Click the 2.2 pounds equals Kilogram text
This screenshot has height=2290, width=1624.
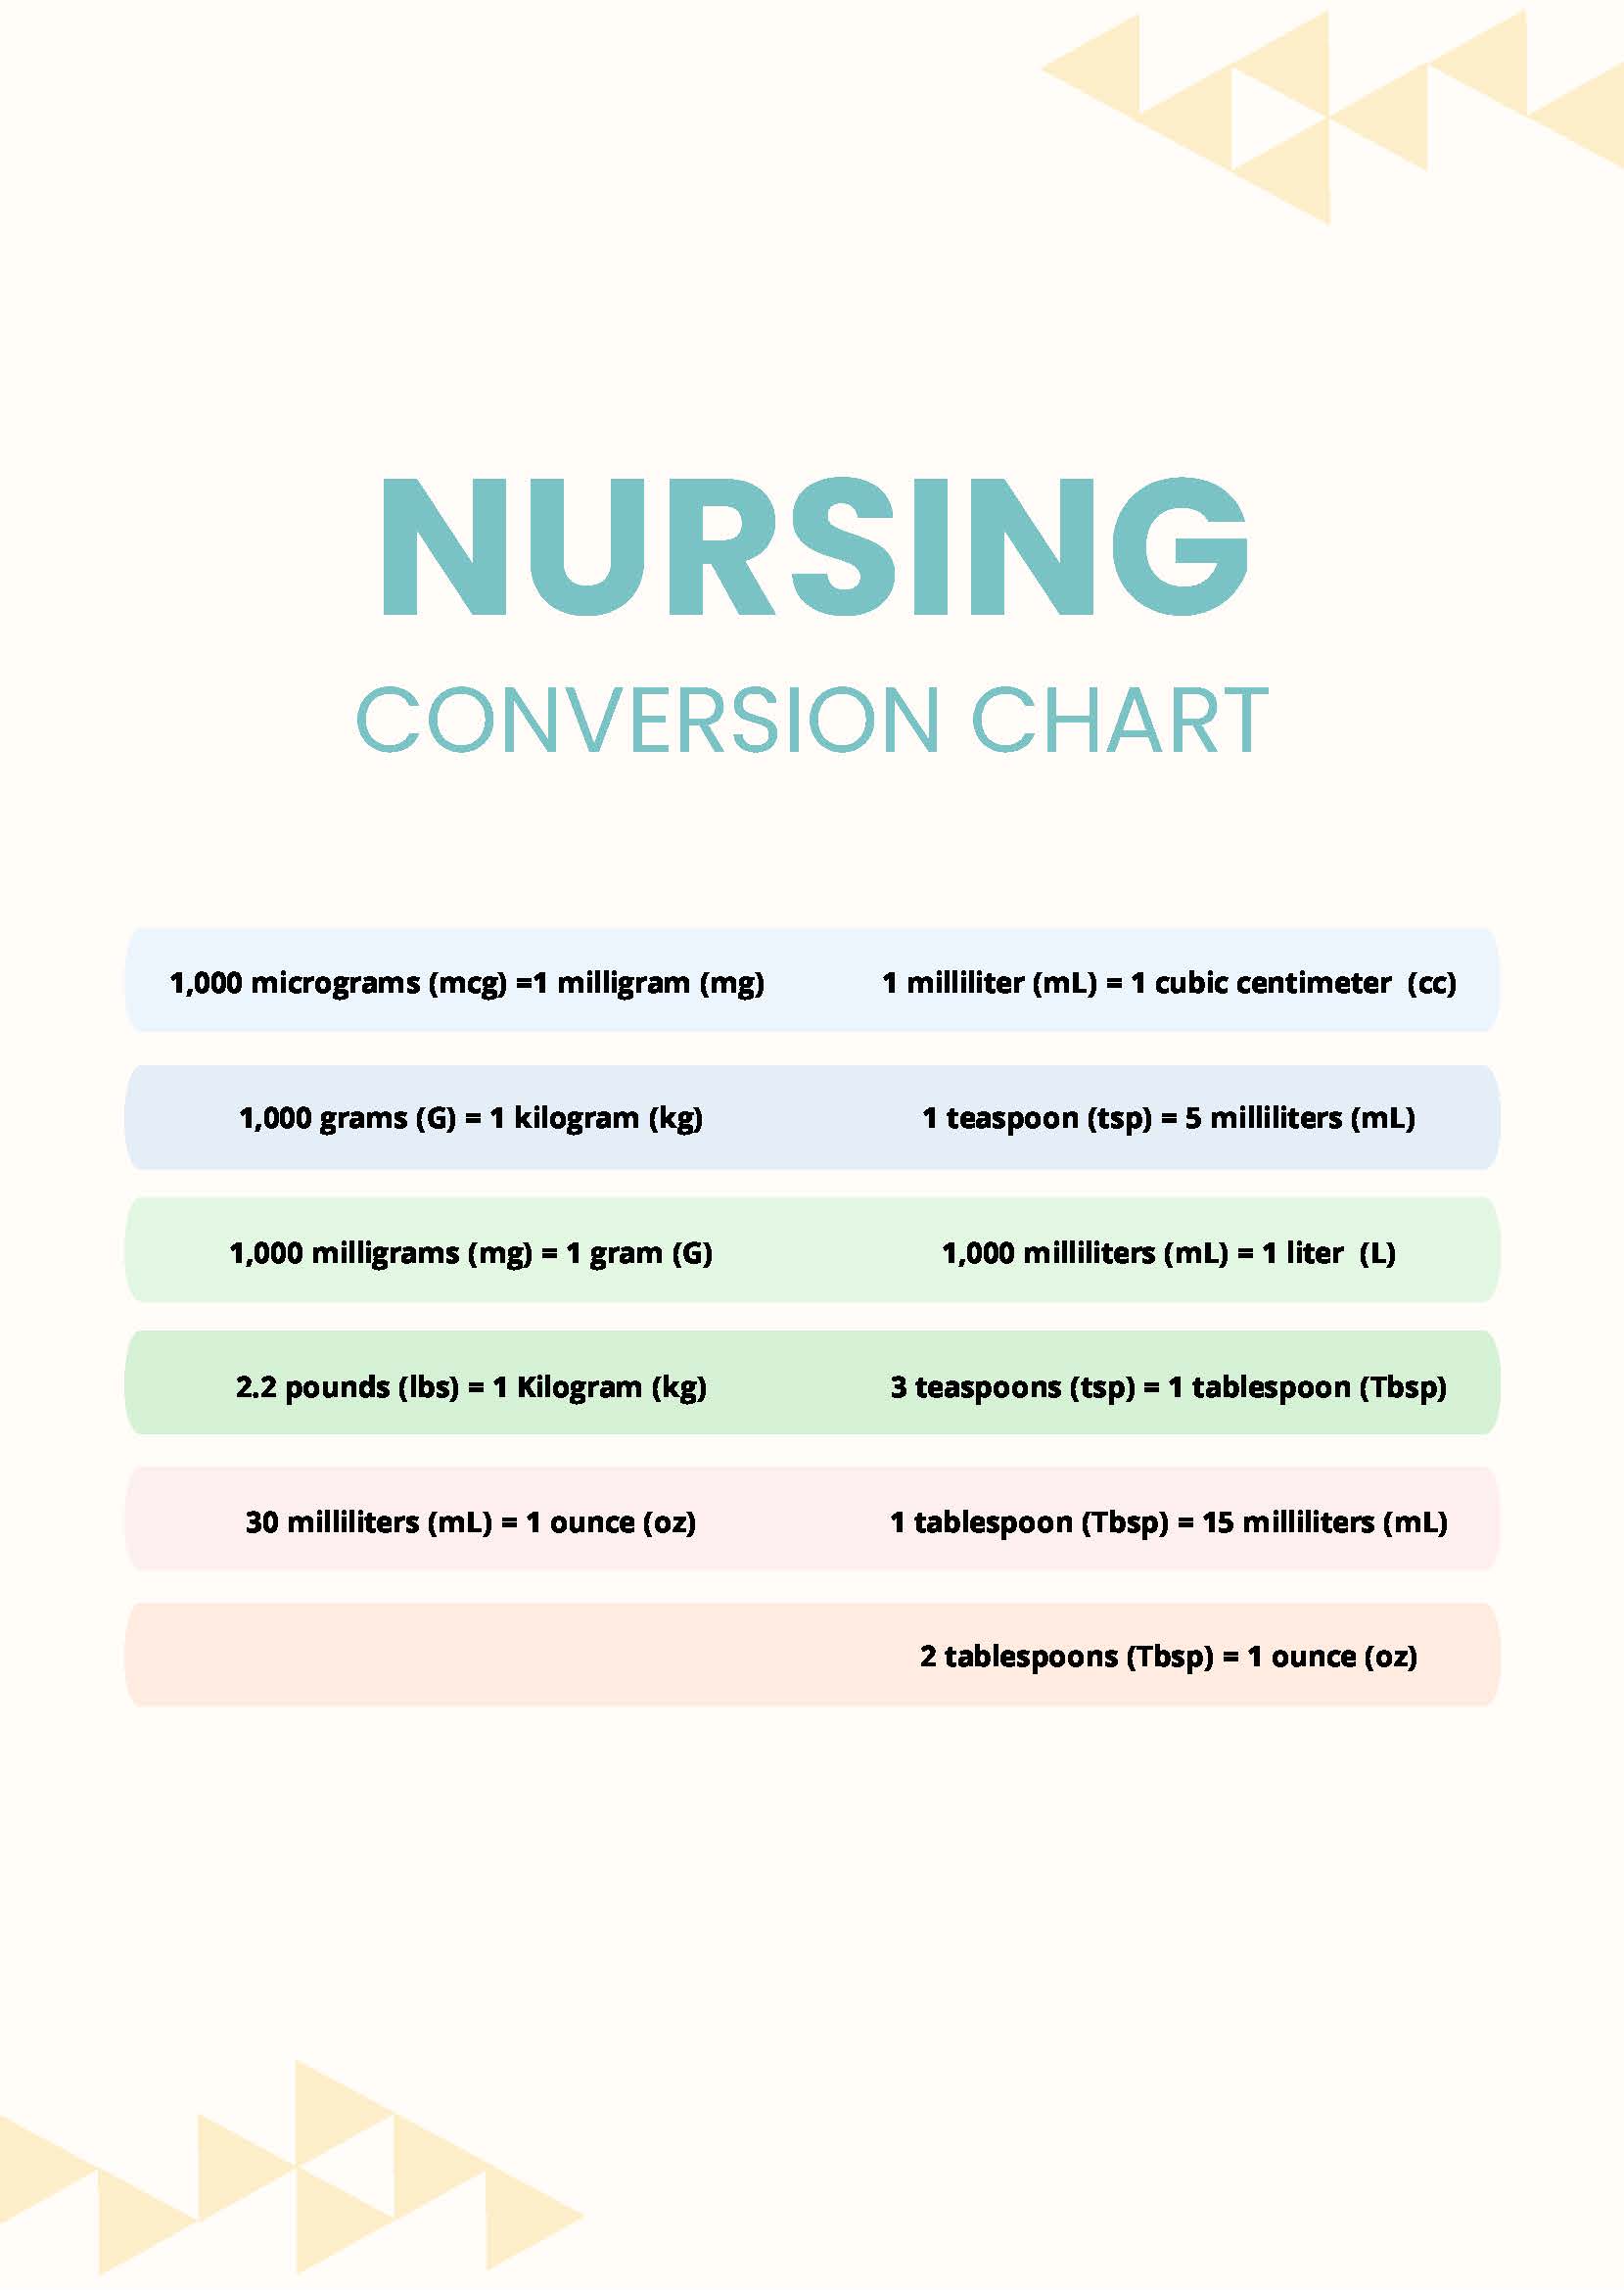[471, 1387]
